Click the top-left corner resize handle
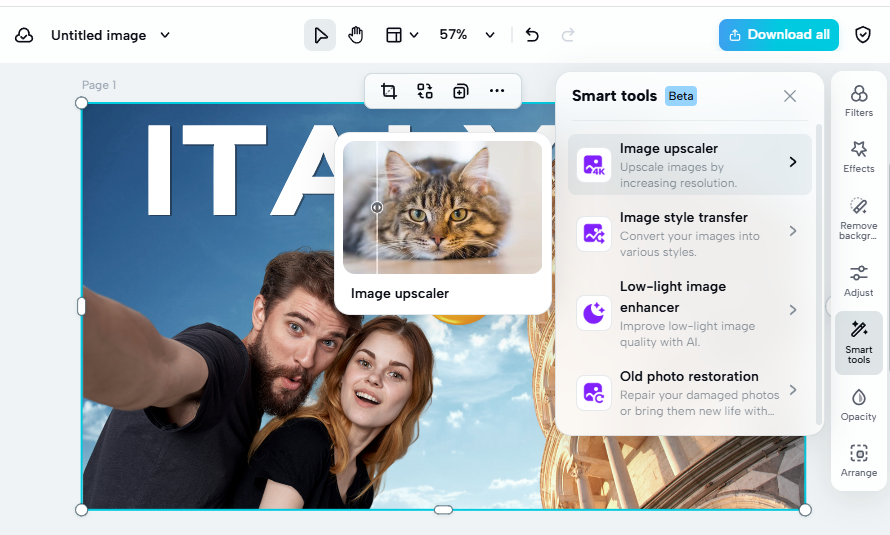The image size is (890, 535). [81, 103]
